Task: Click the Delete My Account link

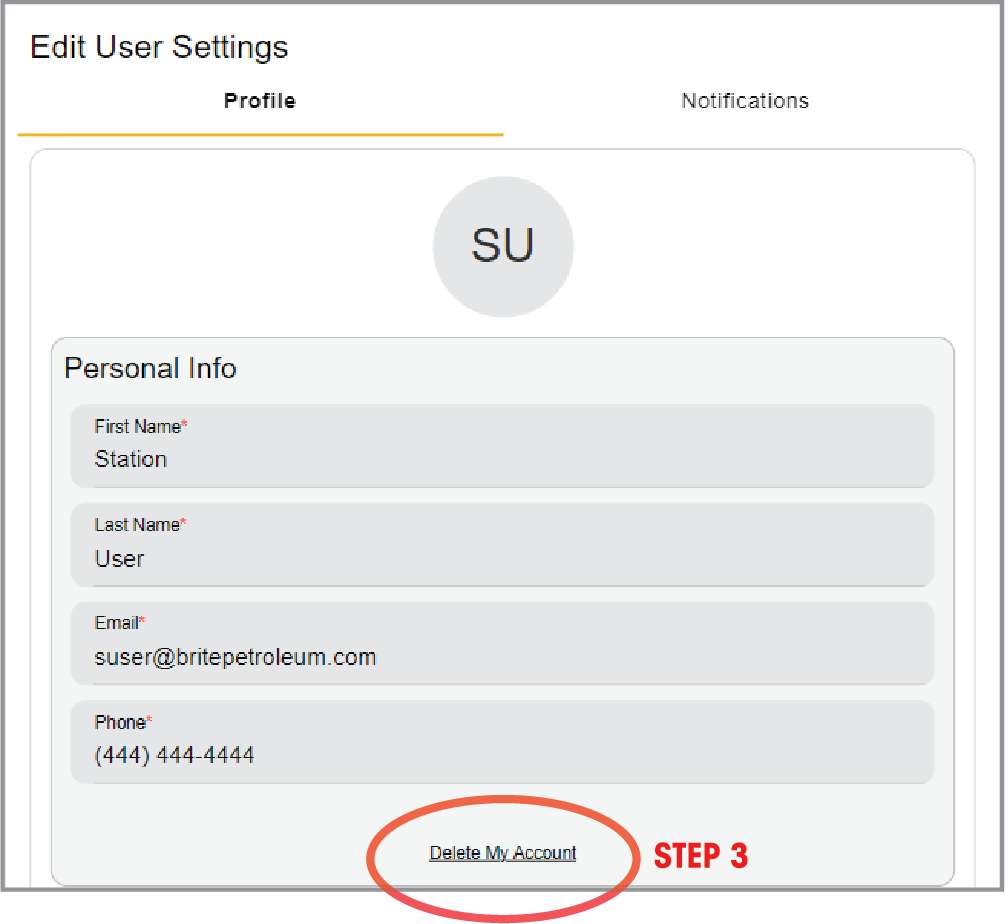Action: [503, 853]
